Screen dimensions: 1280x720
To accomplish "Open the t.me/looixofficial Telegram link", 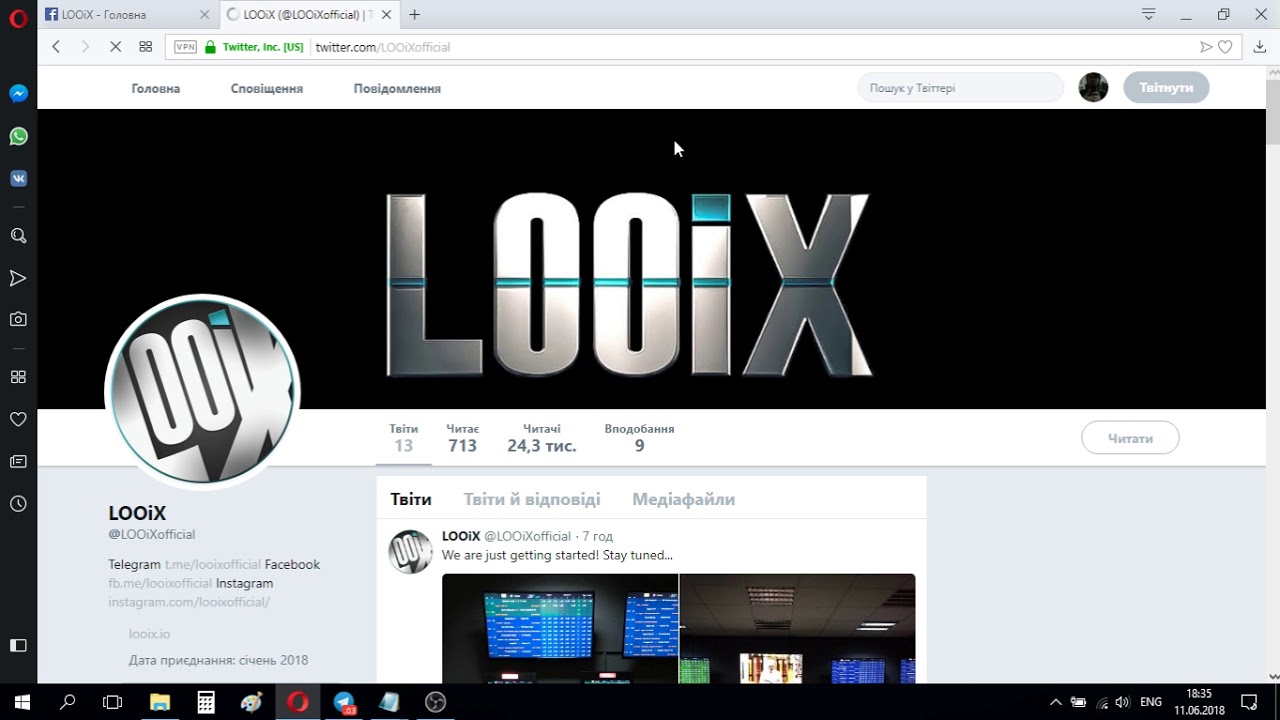I will coord(213,564).
